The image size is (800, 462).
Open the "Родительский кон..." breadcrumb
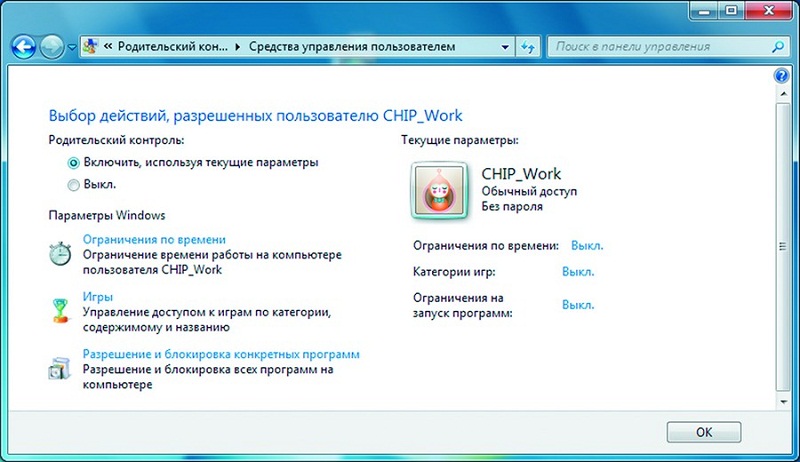173,46
